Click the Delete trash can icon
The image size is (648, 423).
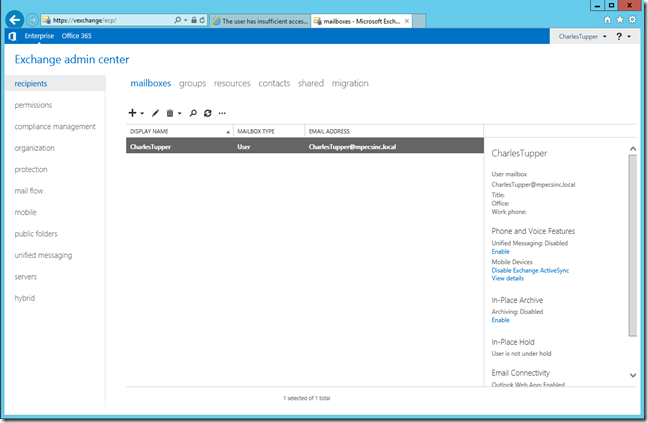coord(170,113)
